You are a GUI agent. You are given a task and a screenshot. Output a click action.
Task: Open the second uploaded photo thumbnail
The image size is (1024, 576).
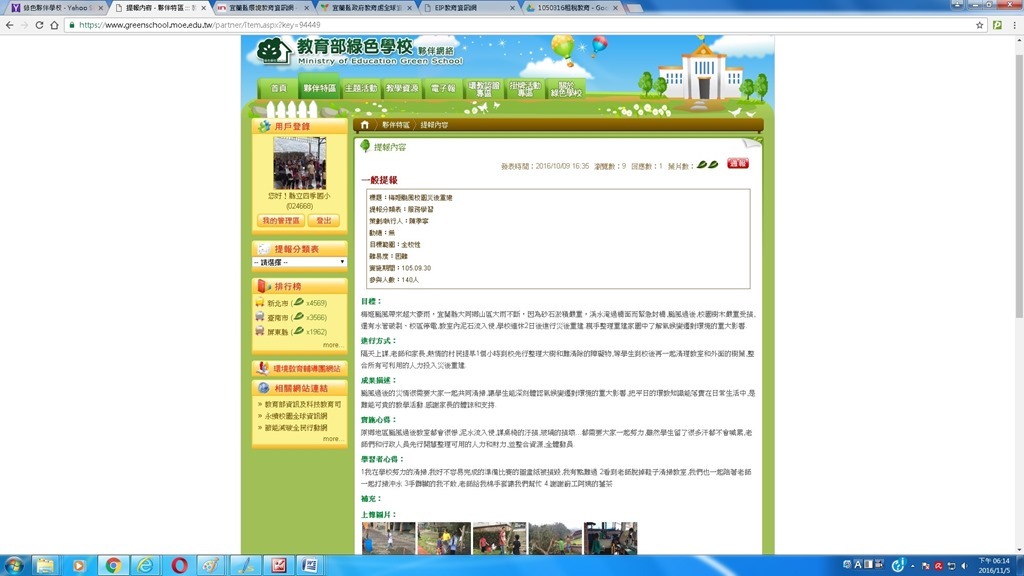[x=444, y=538]
